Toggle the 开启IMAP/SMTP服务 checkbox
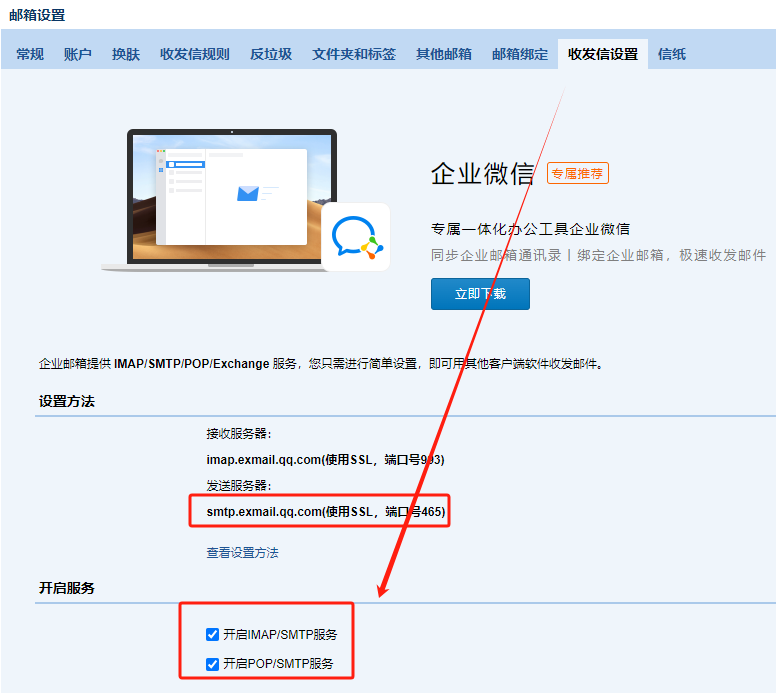This screenshot has width=776, height=693. coord(212,634)
